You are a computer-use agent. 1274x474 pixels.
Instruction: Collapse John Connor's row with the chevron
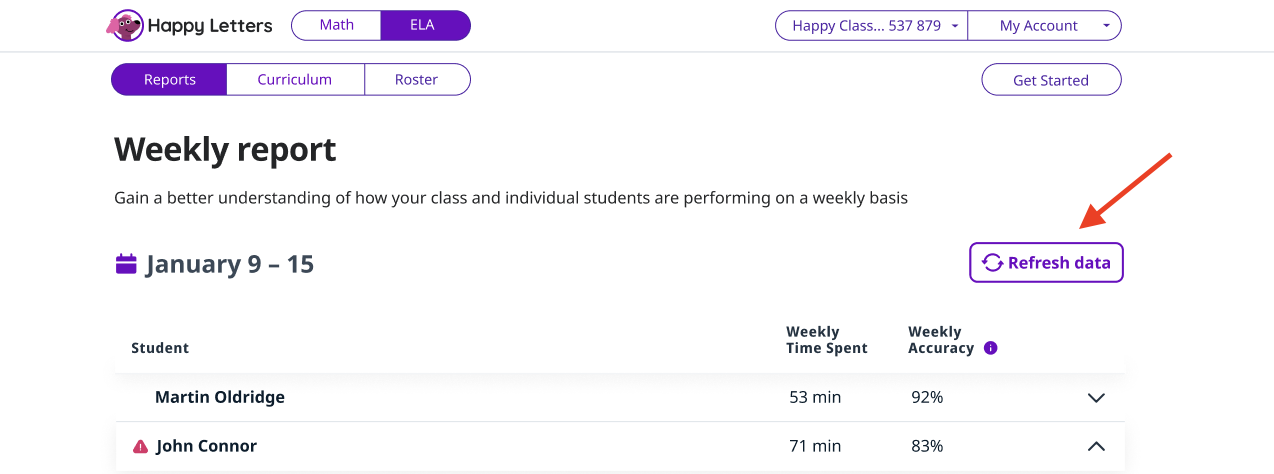coord(1096,446)
